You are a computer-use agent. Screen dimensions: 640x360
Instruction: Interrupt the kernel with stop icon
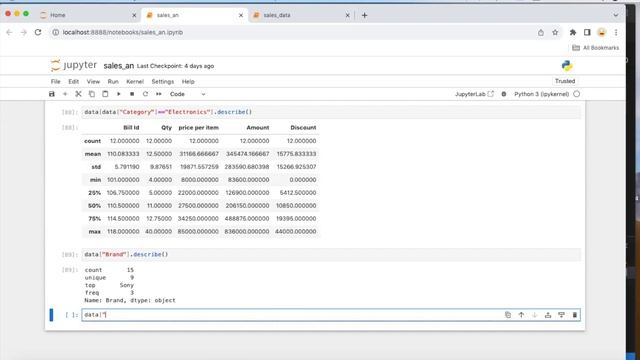(132, 94)
